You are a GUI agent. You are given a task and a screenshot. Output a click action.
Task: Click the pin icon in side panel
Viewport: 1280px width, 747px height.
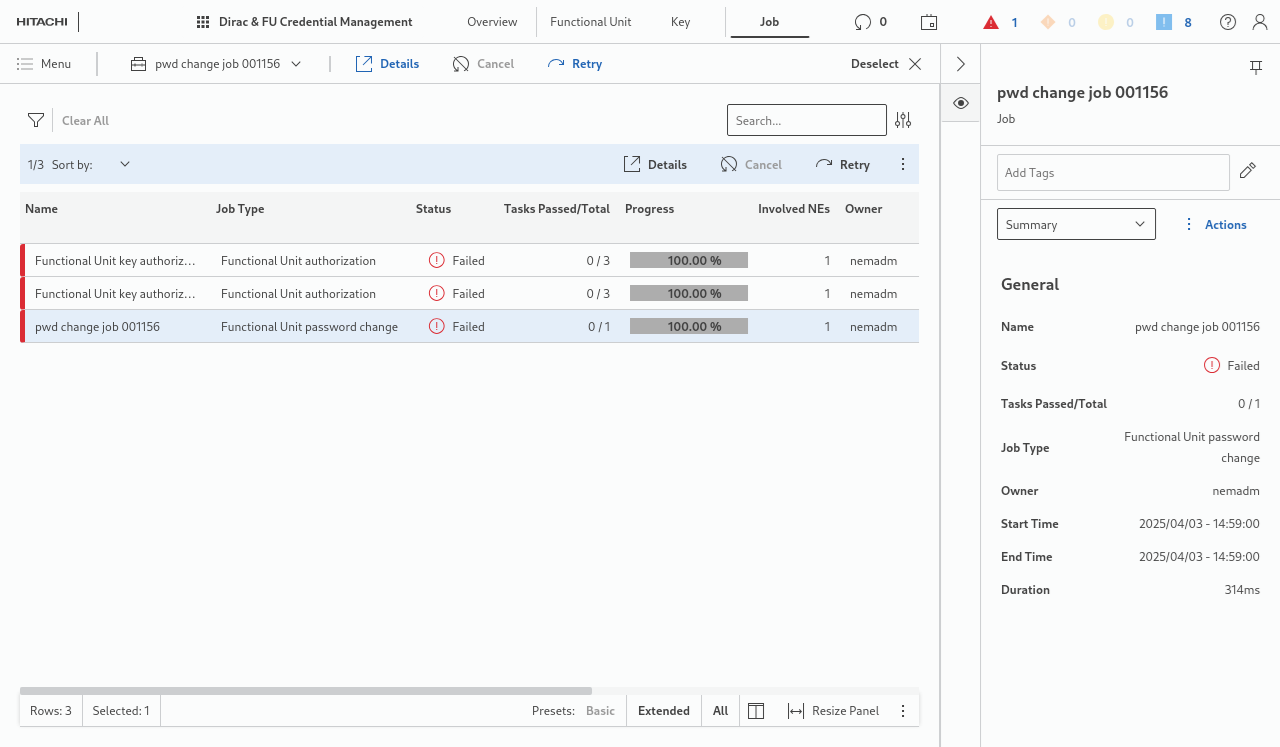pyautogui.click(x=1256, y=67)
